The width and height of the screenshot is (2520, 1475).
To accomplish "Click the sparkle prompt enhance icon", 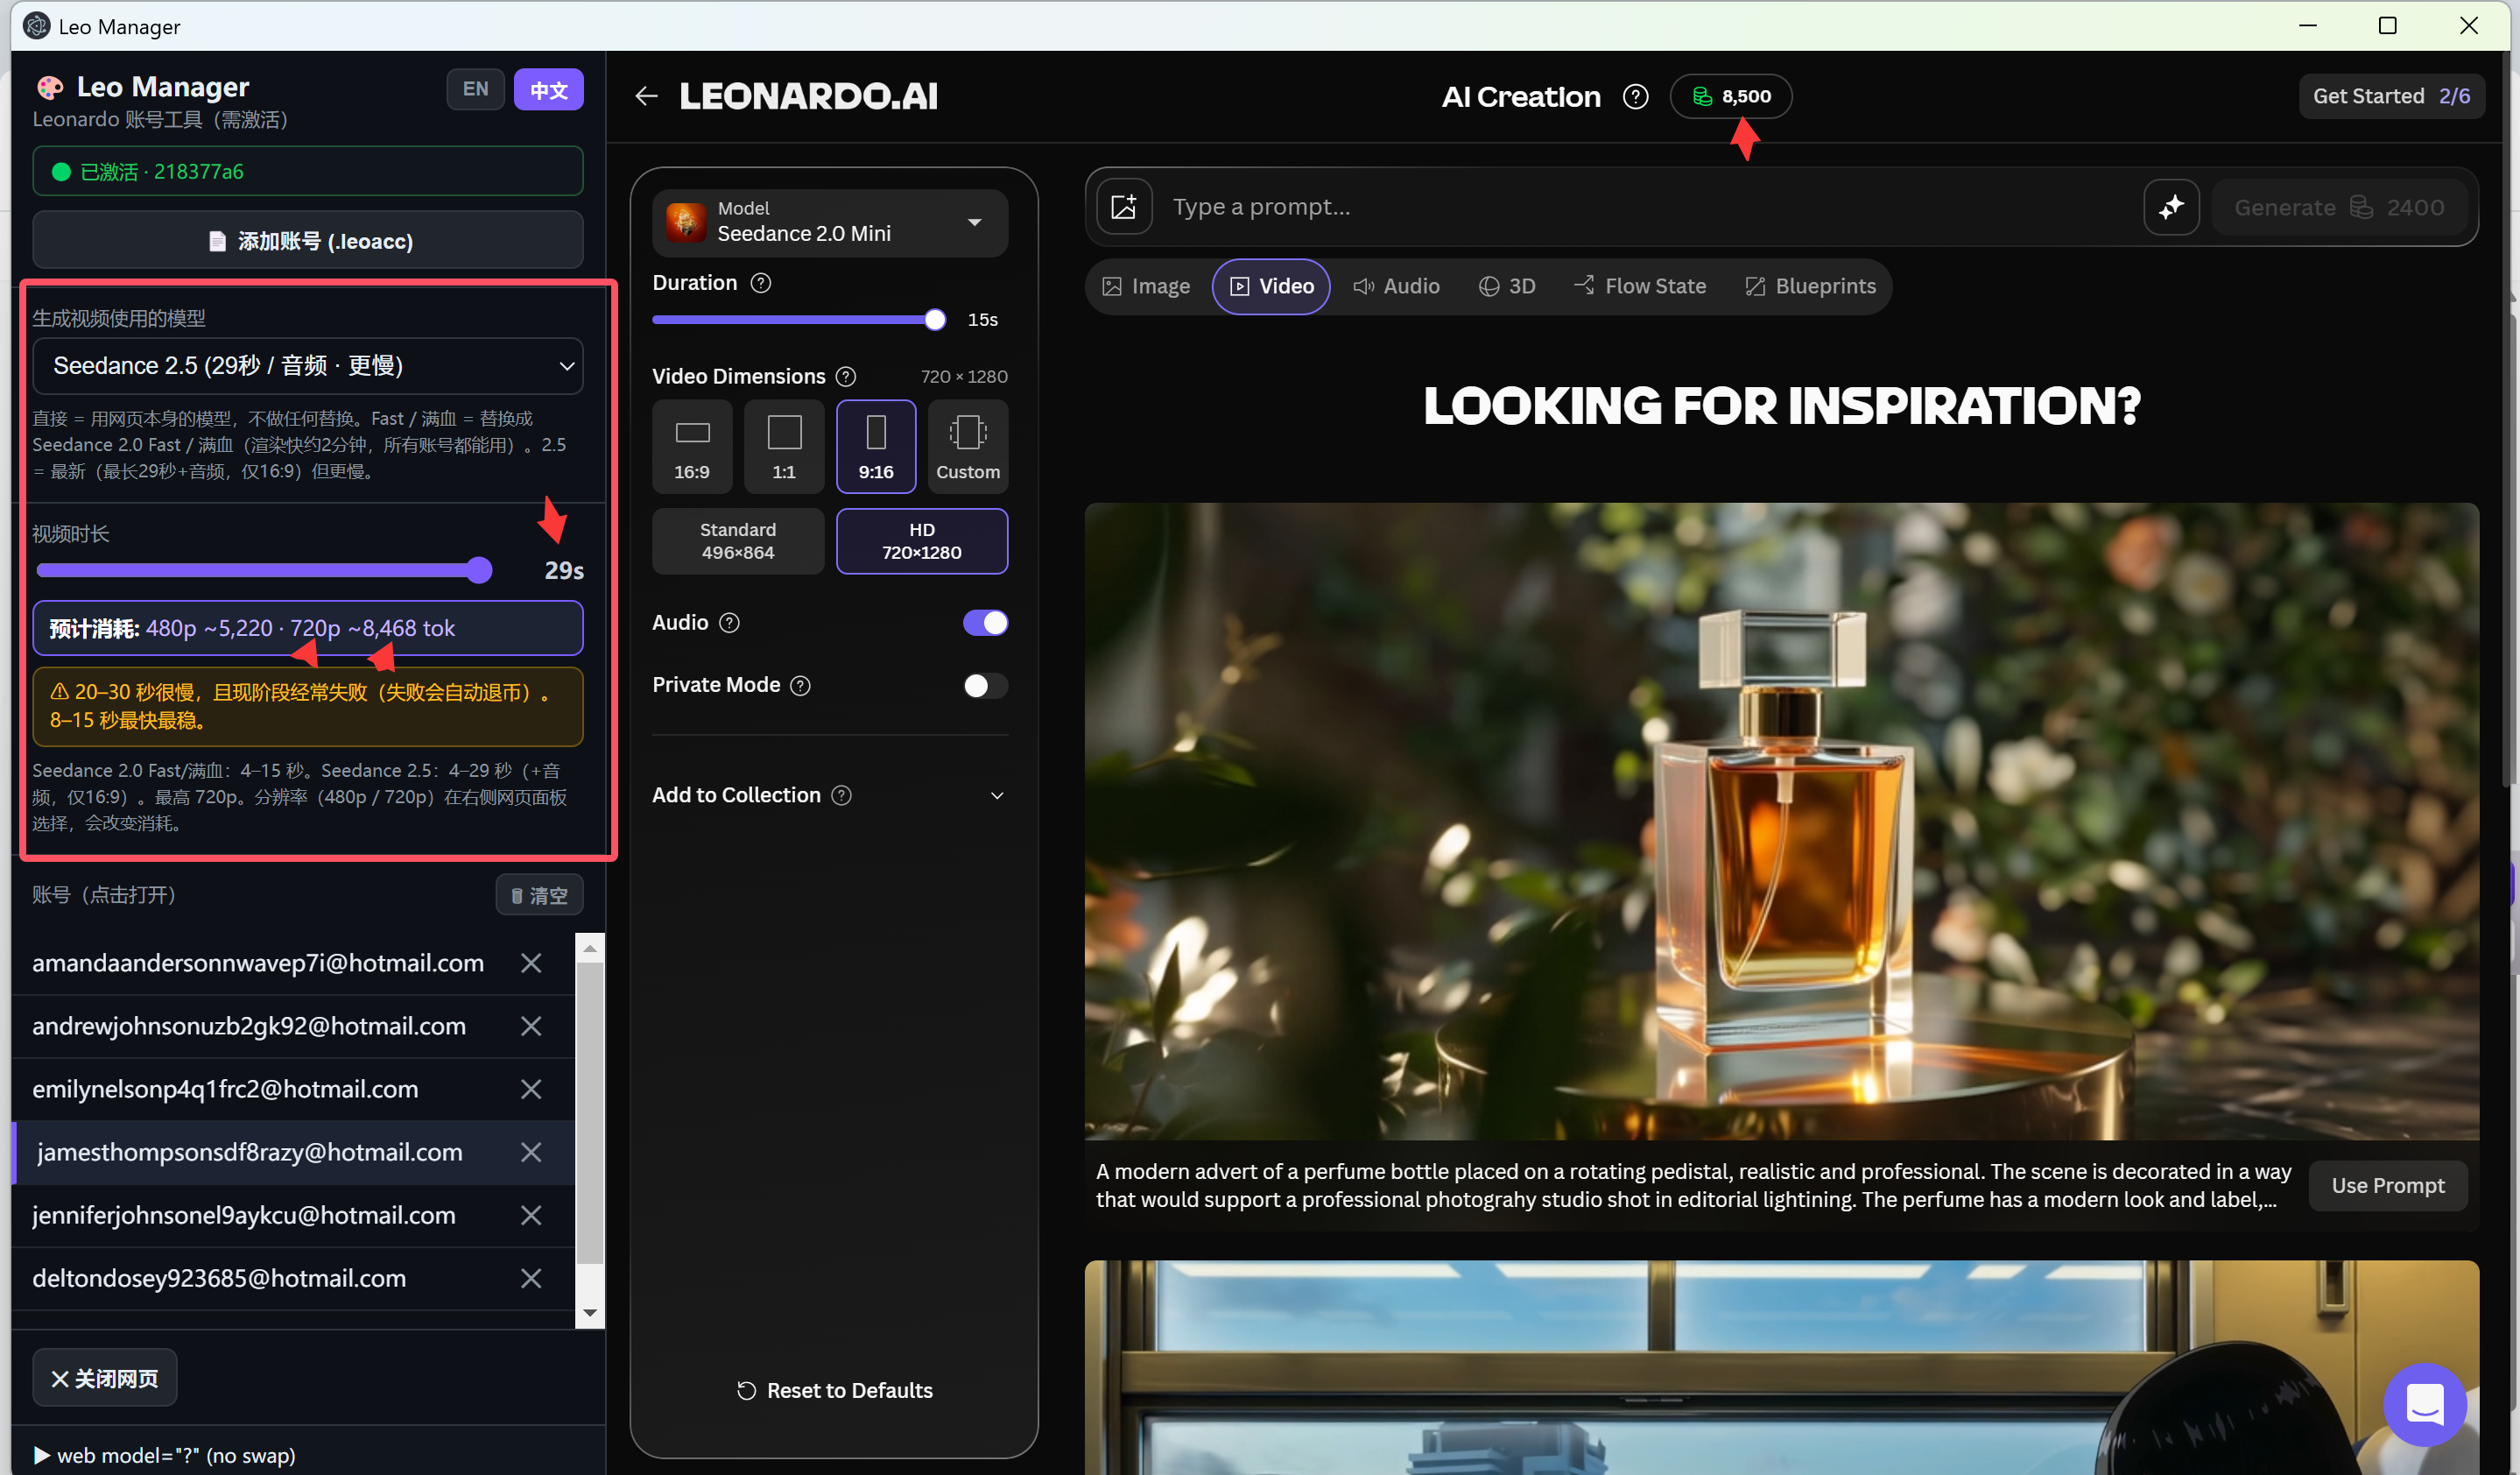I will (2171, 207).
